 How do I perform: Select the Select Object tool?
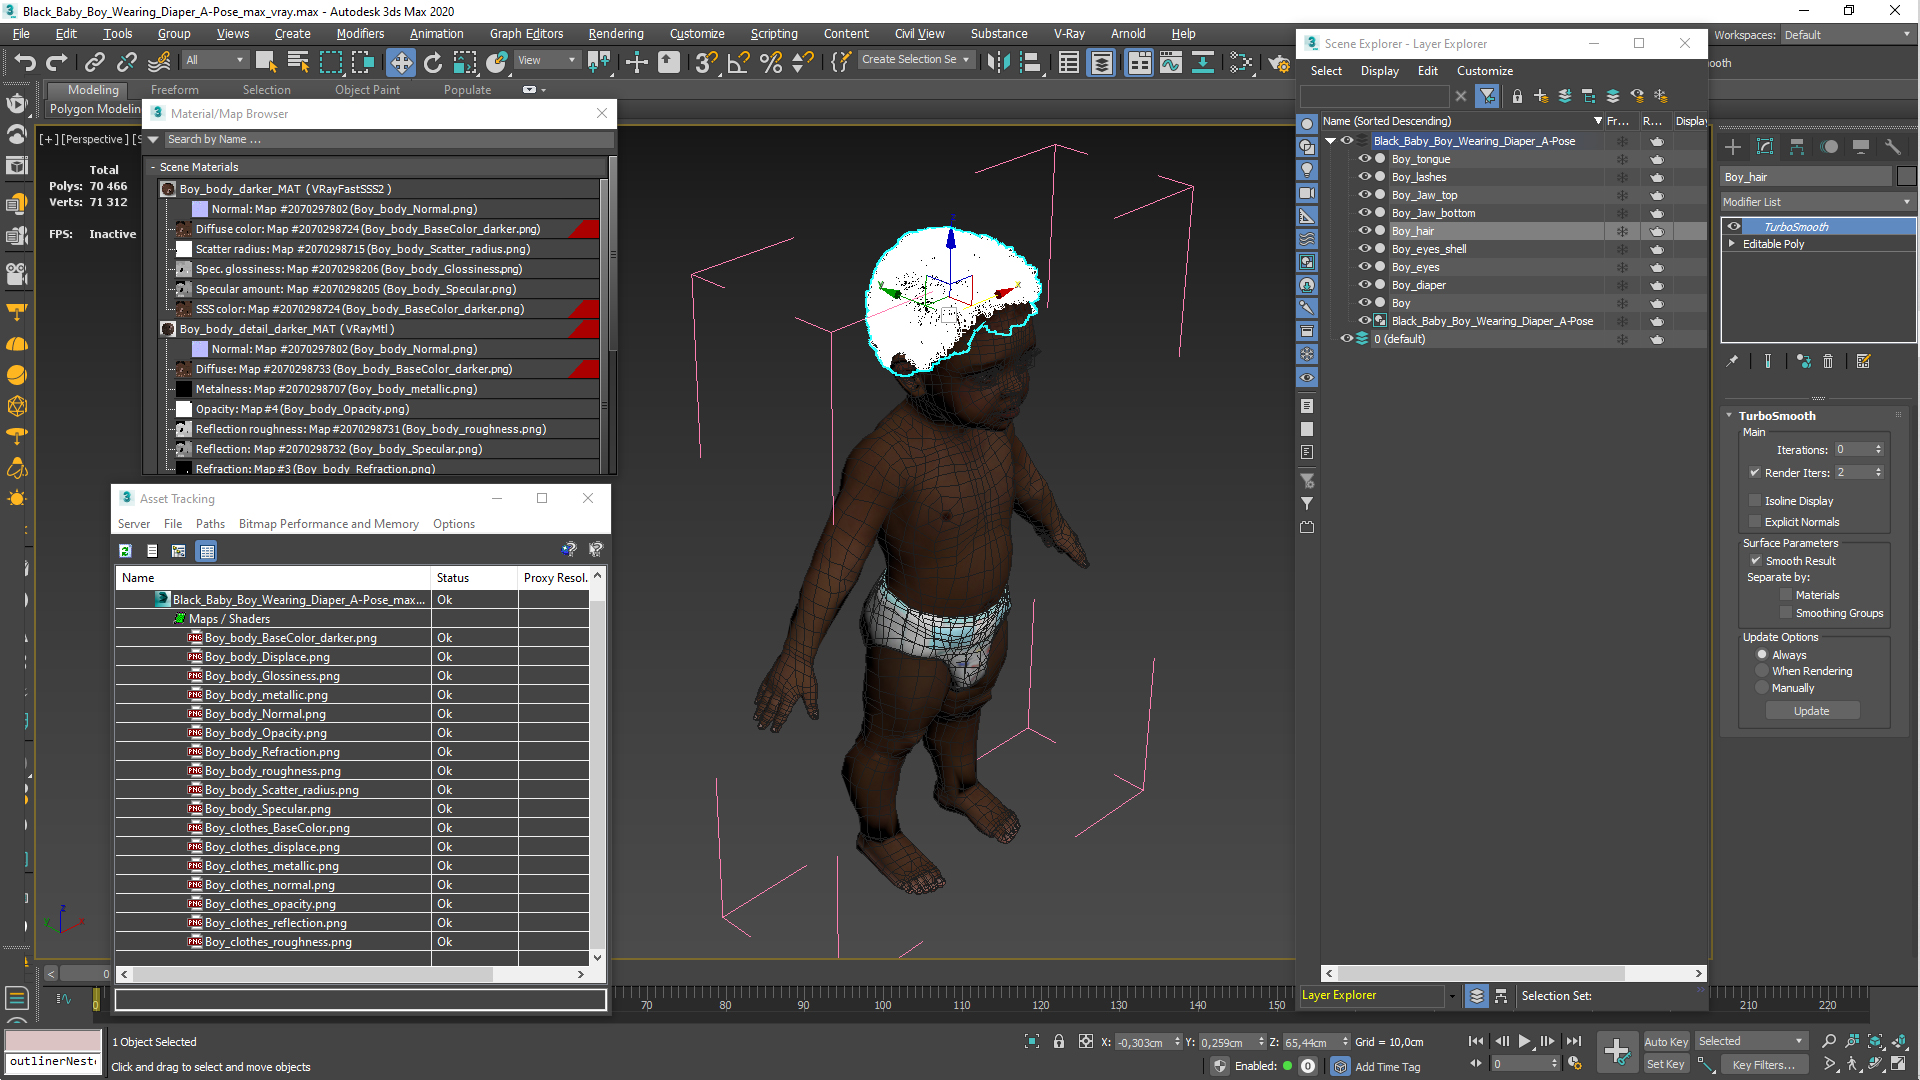(x=266, y=62)
